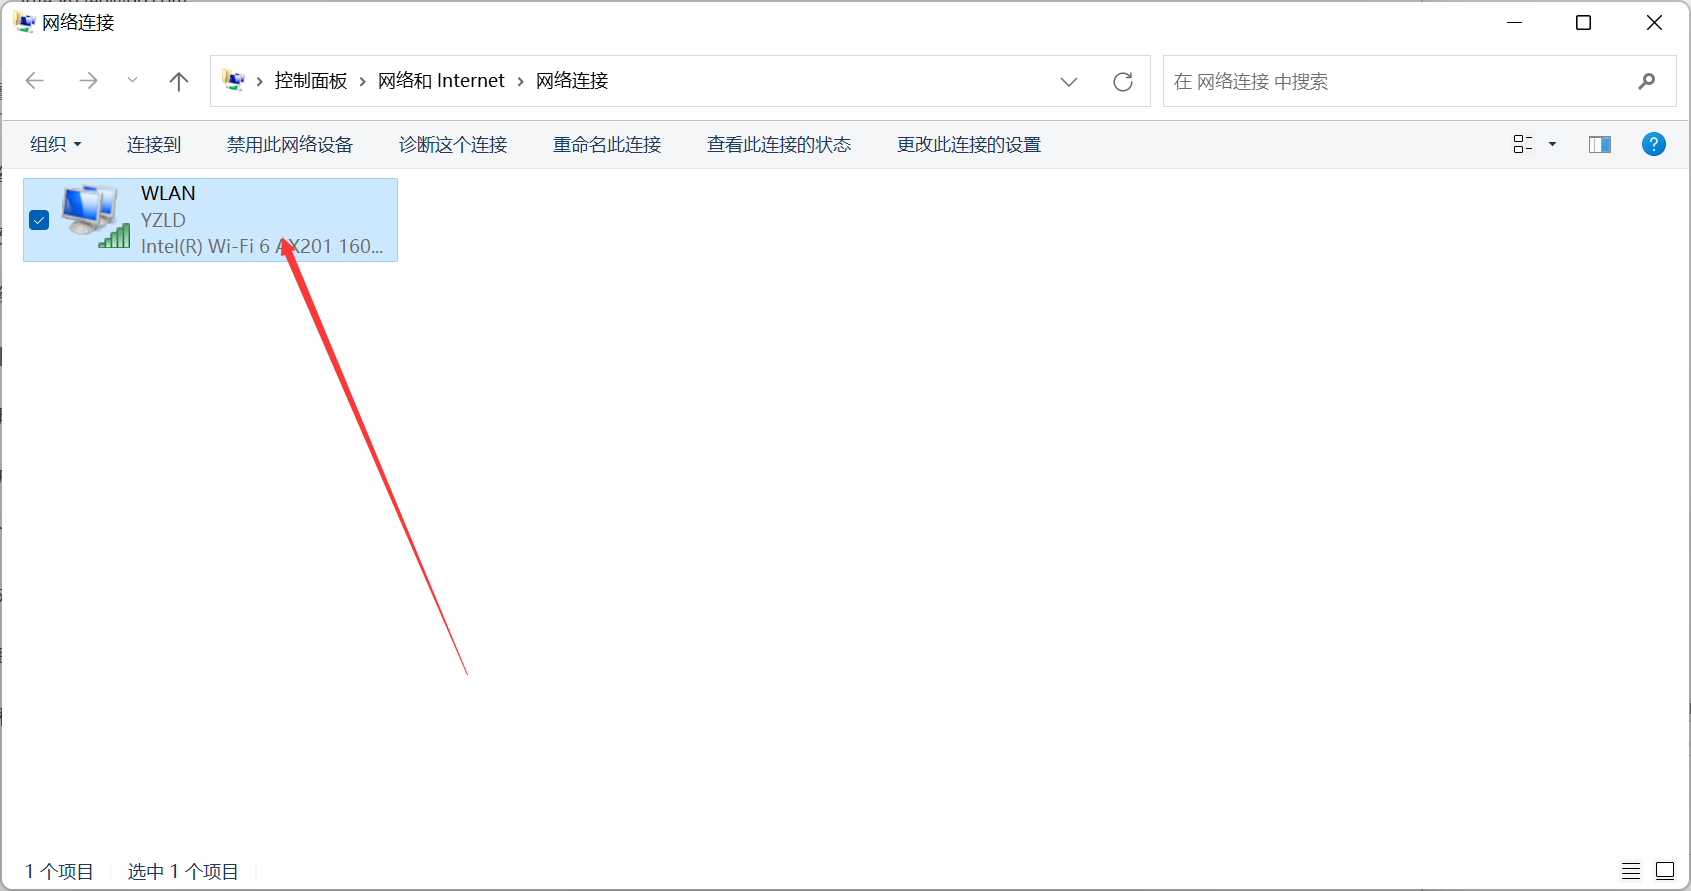Click 控制面板 in the breadcrumb path
Image resolution: width=1691 pixels, height=891 pixels.
(x=310, y=81)
